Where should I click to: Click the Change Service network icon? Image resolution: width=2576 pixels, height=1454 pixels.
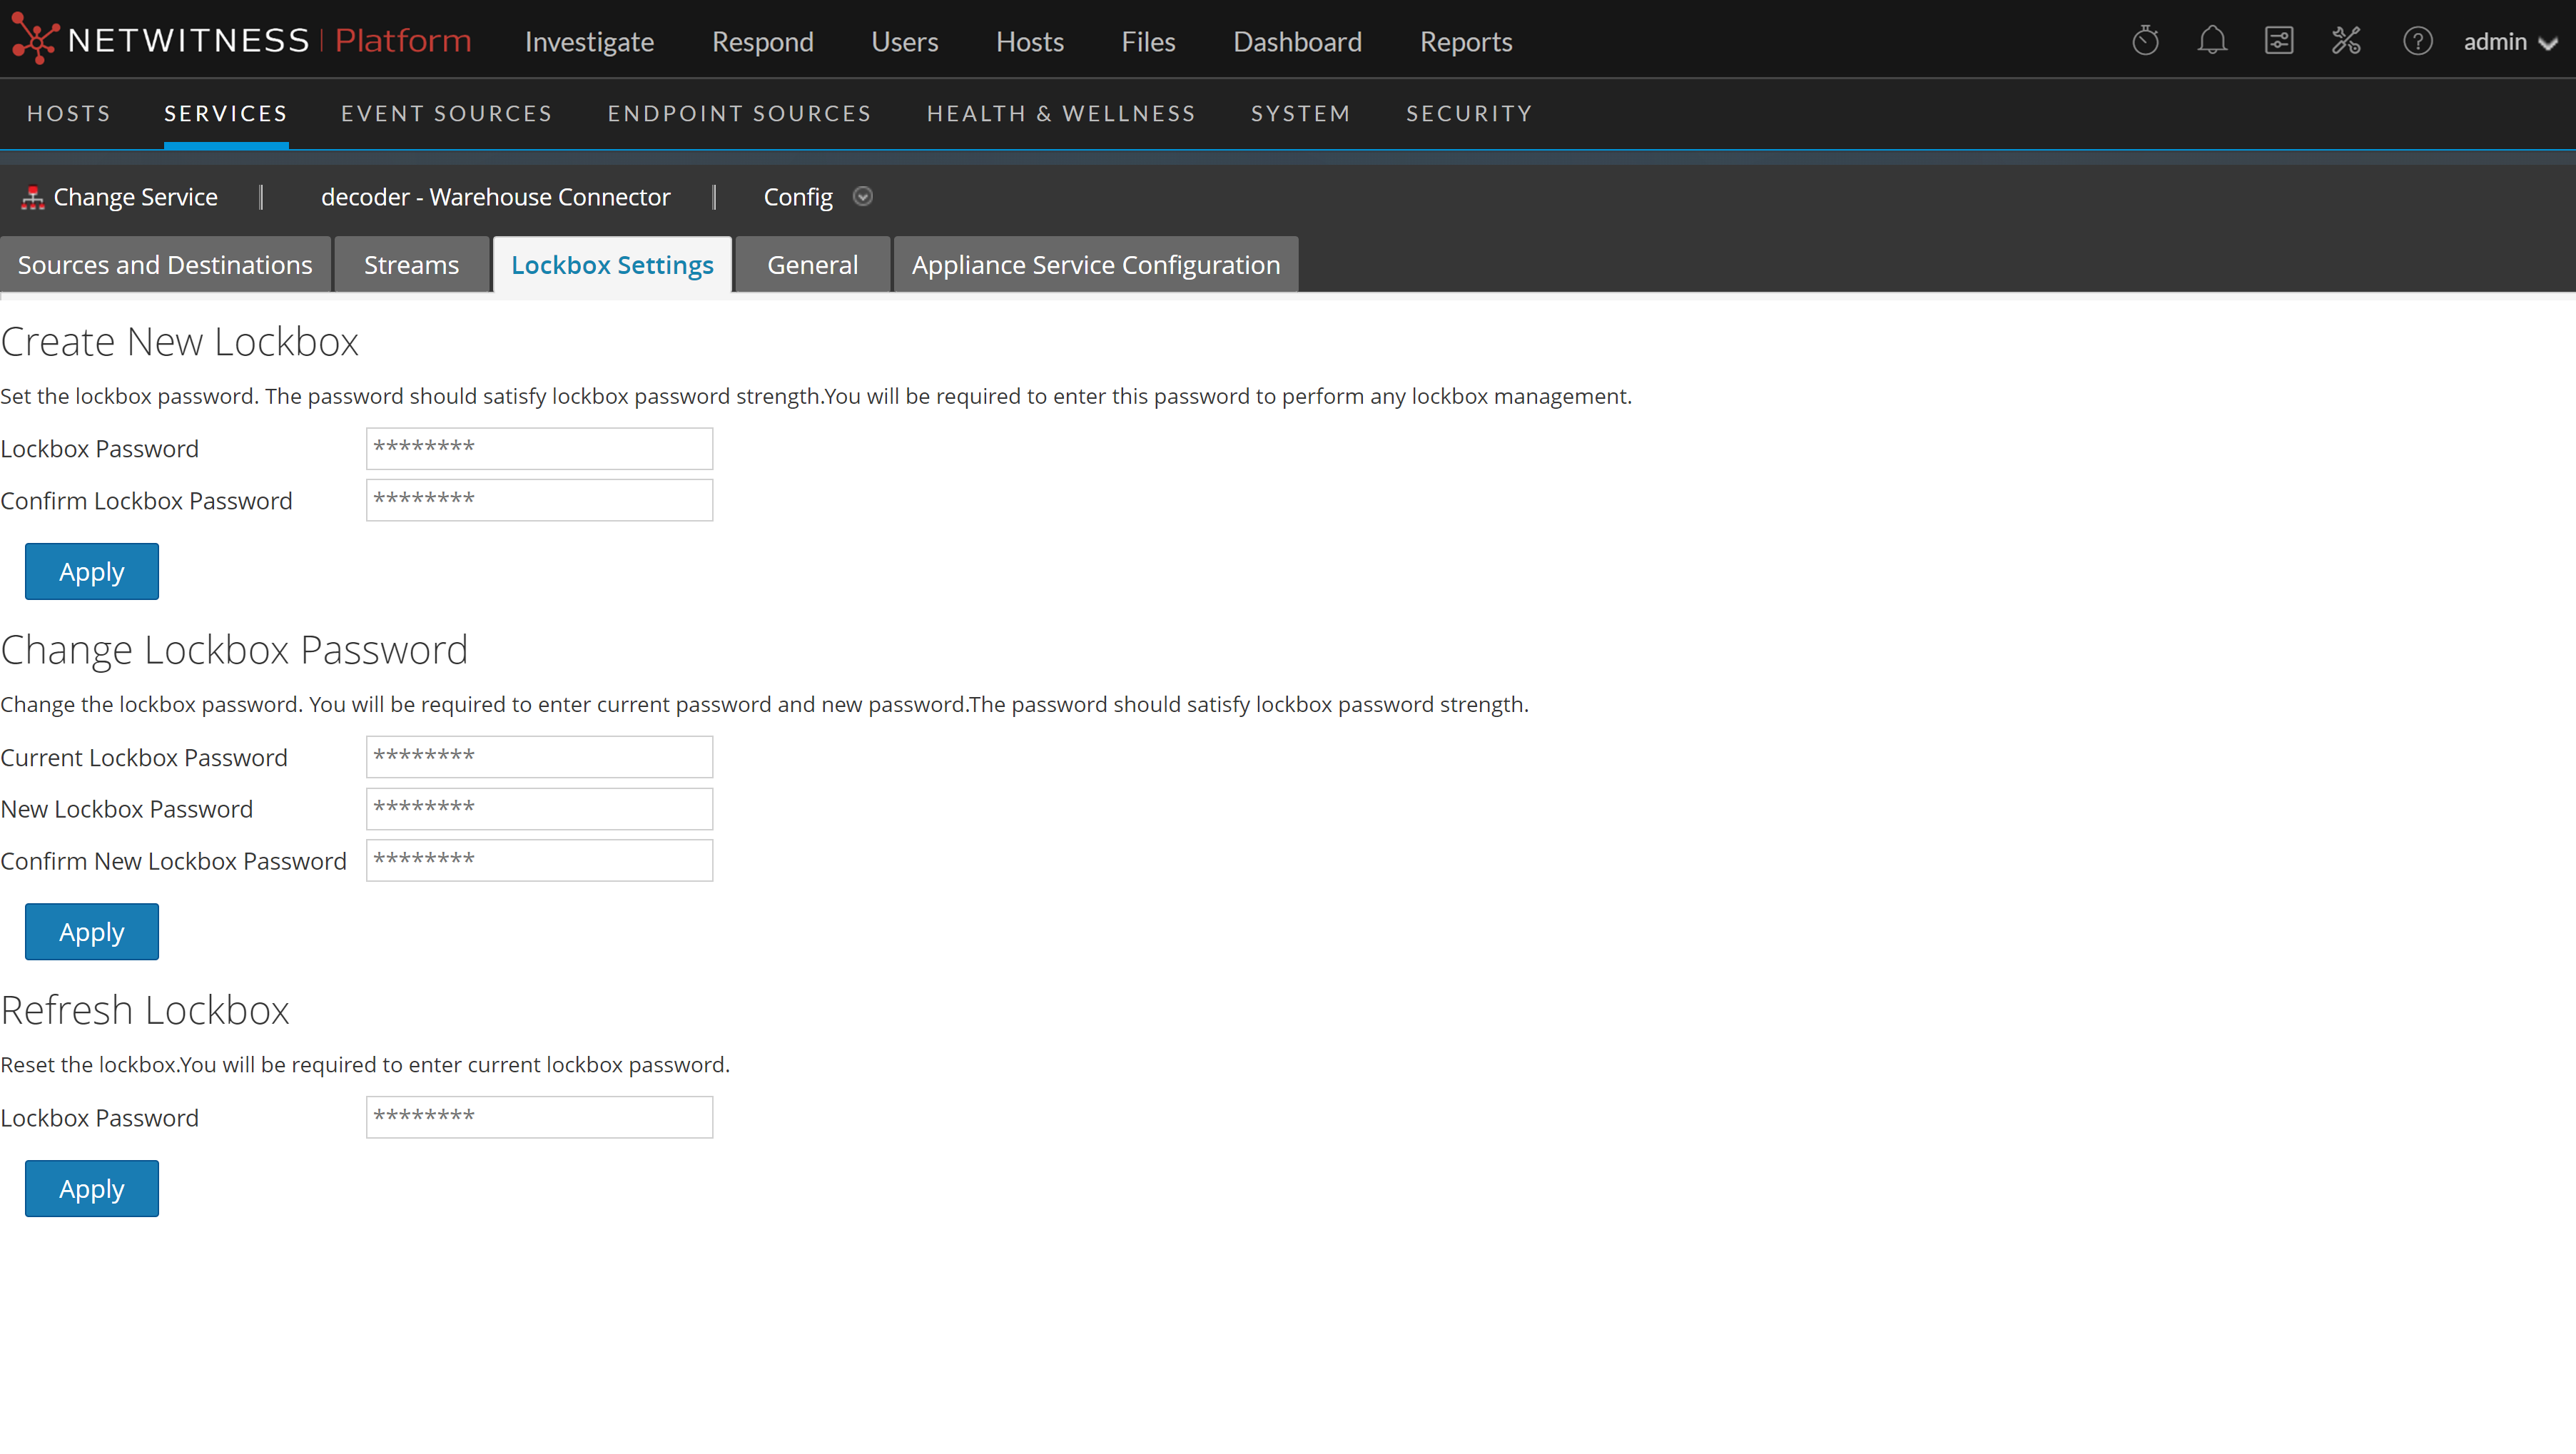pyautogui.click(x=33, y=198)
